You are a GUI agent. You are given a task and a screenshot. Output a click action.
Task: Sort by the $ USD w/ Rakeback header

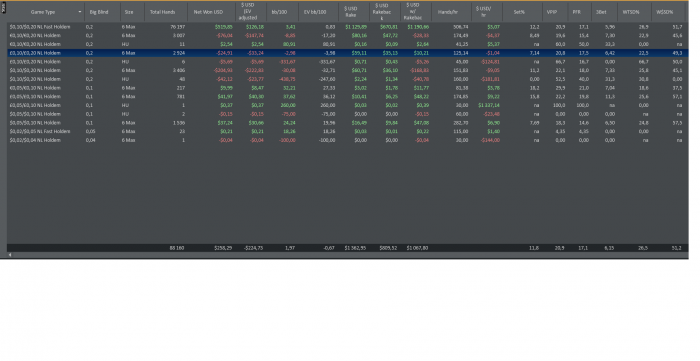412,12
